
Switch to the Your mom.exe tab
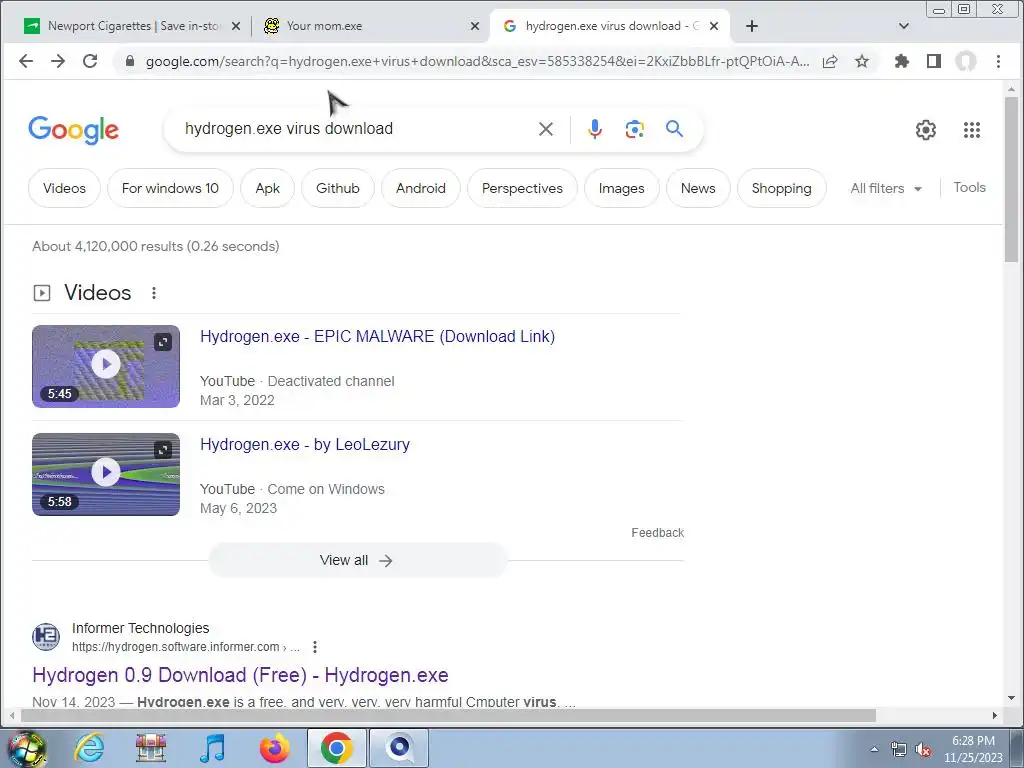[x=370, y=26]
